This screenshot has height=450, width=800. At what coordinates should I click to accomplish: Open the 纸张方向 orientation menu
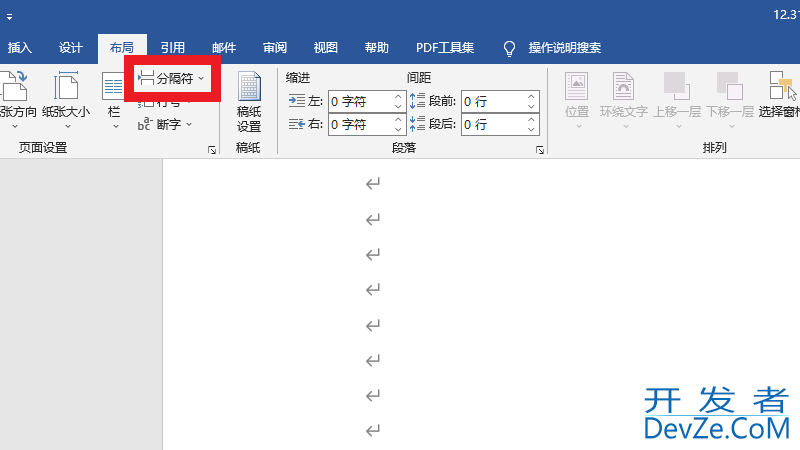click(16, 100)
